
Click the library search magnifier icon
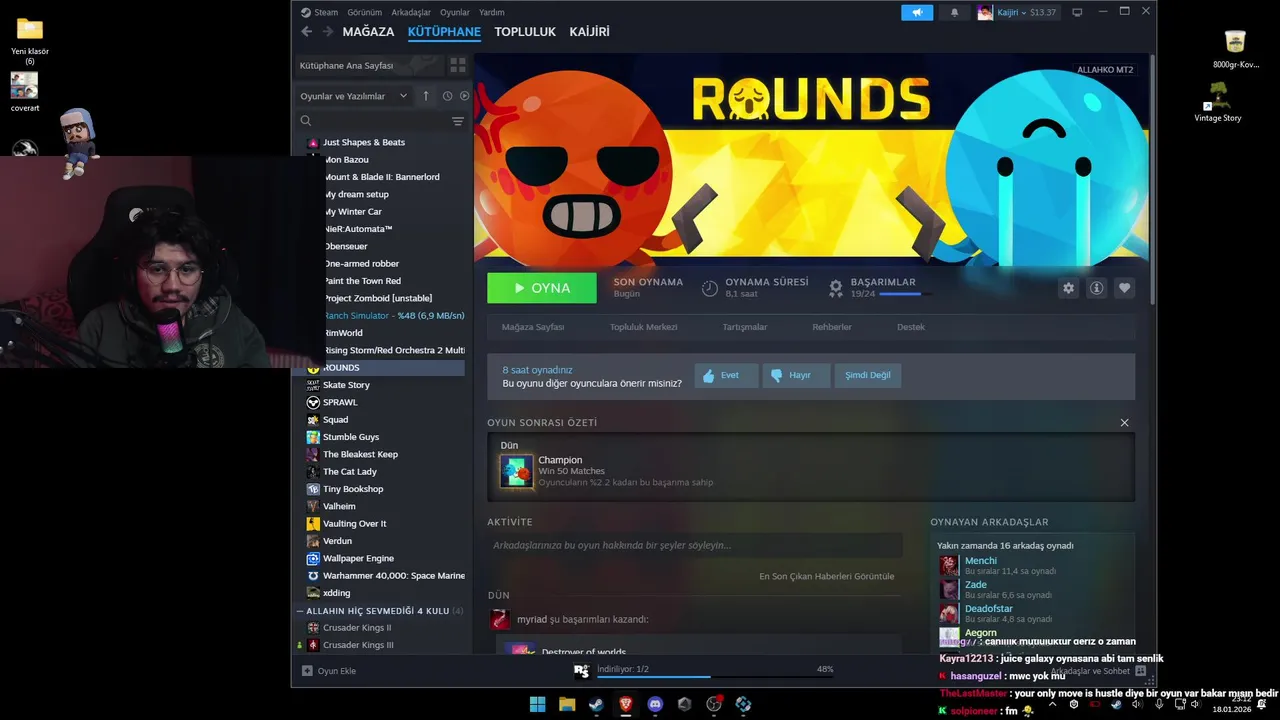point(306,121)
